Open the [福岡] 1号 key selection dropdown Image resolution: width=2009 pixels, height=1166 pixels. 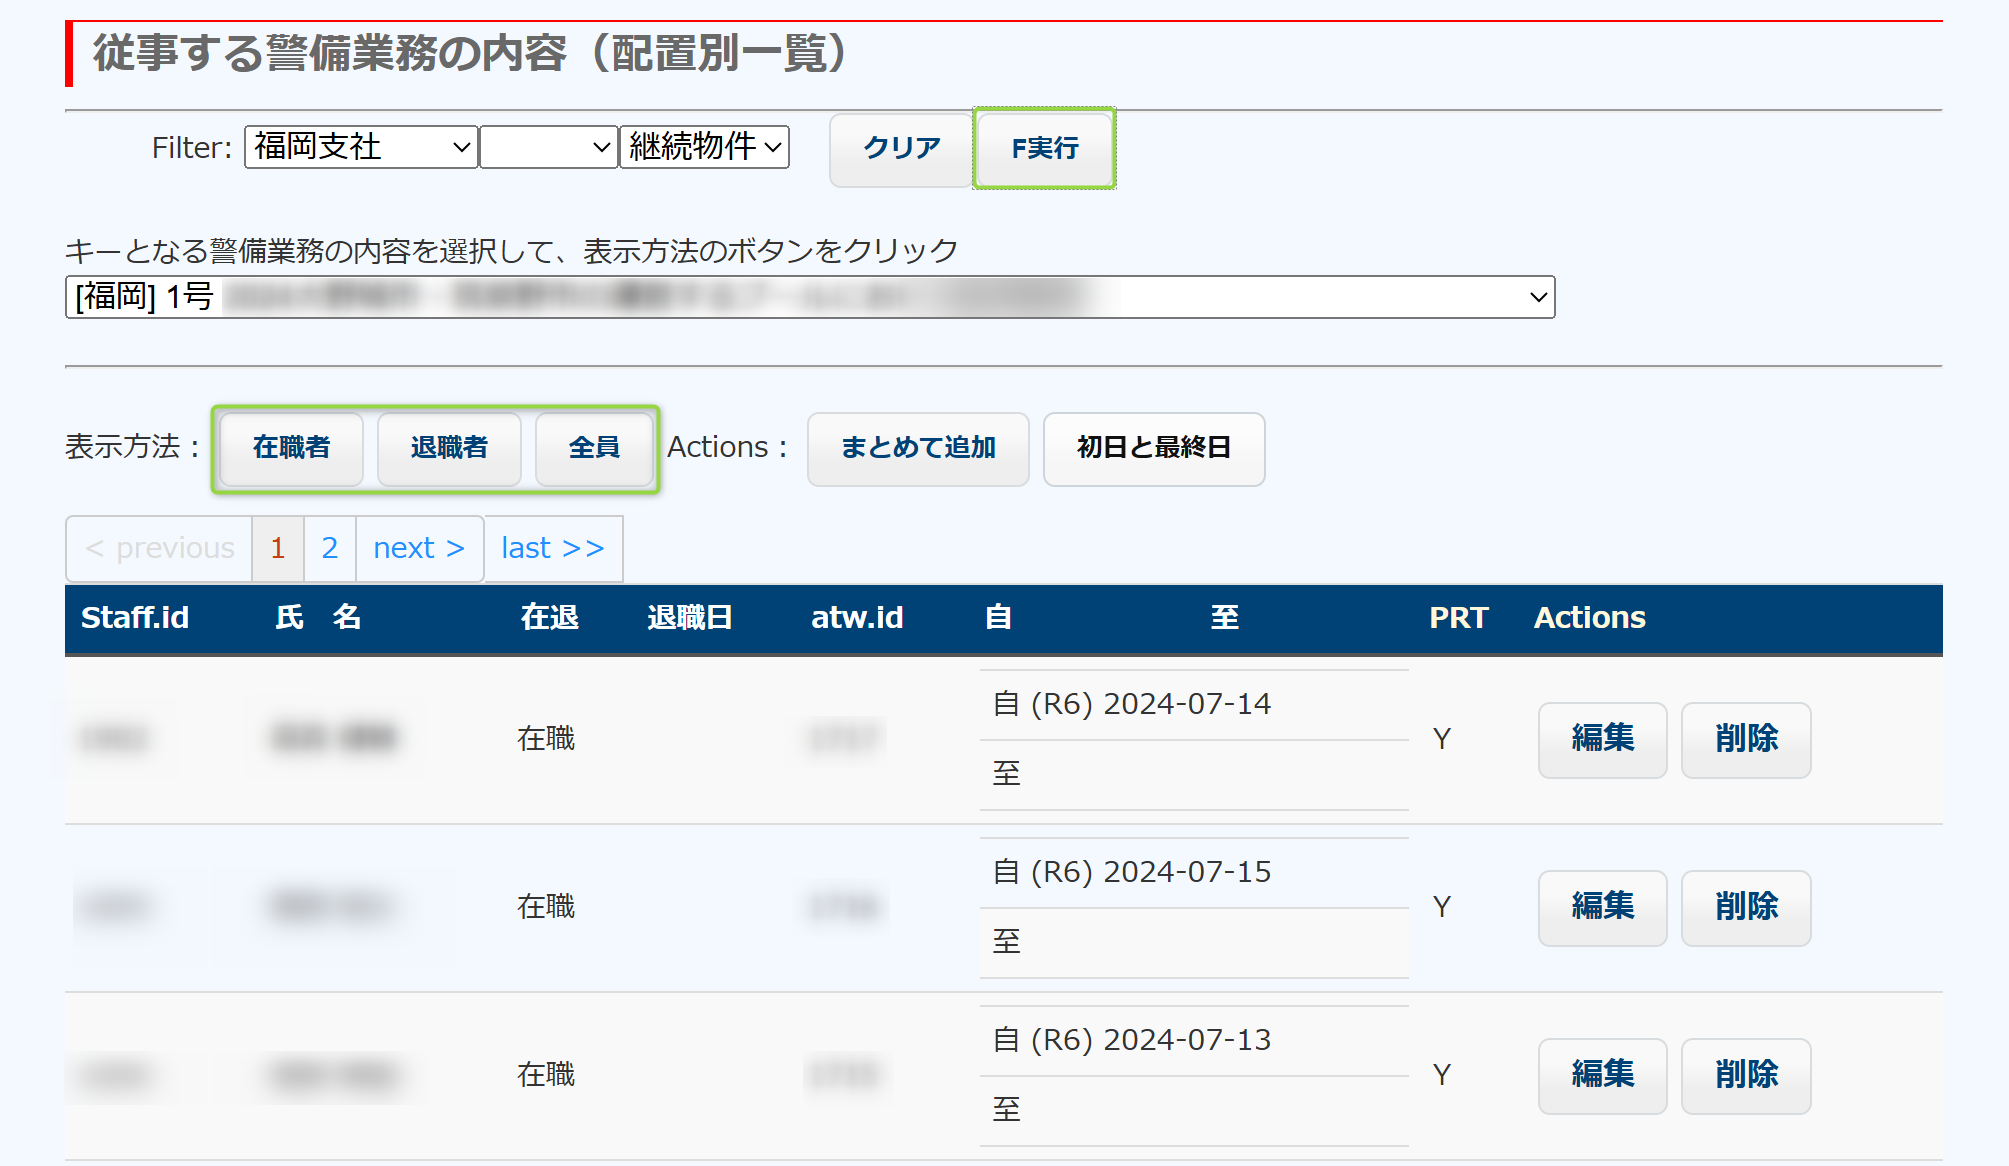click(809, 297)
